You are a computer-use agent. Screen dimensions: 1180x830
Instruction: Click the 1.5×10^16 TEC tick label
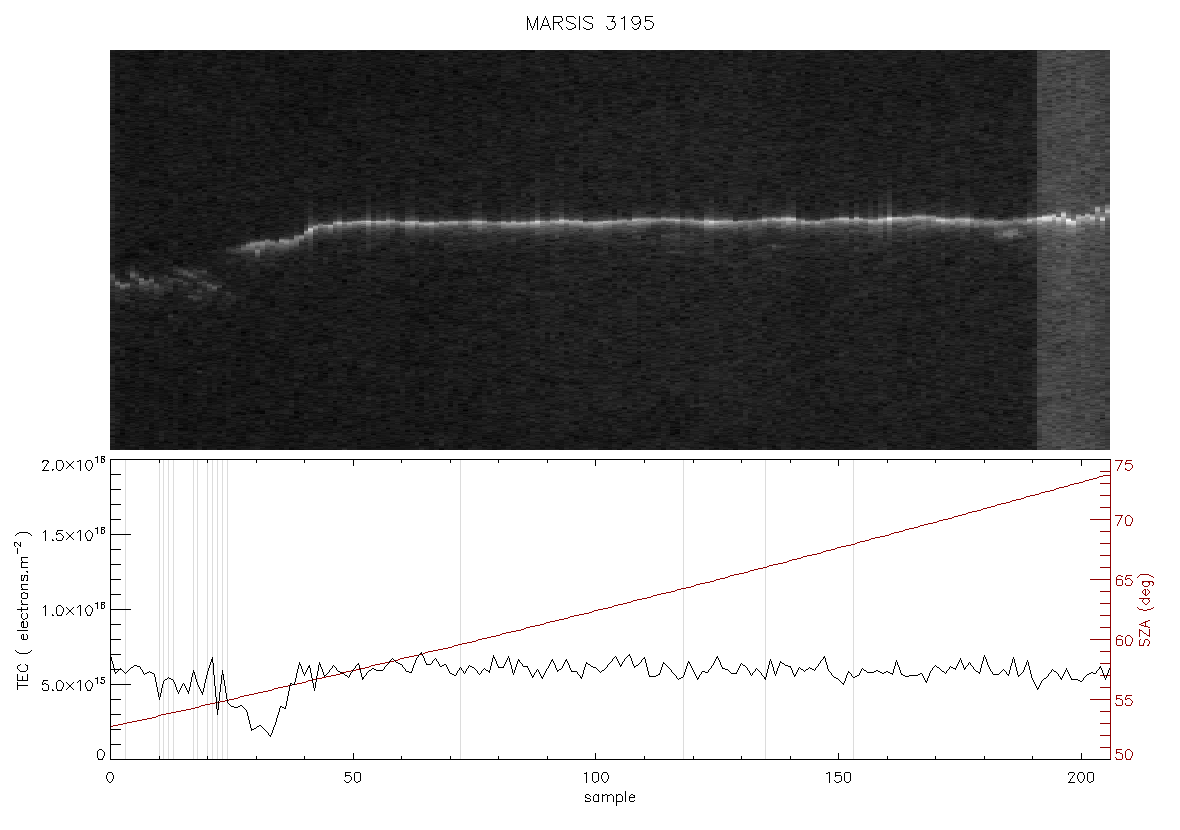73,534
